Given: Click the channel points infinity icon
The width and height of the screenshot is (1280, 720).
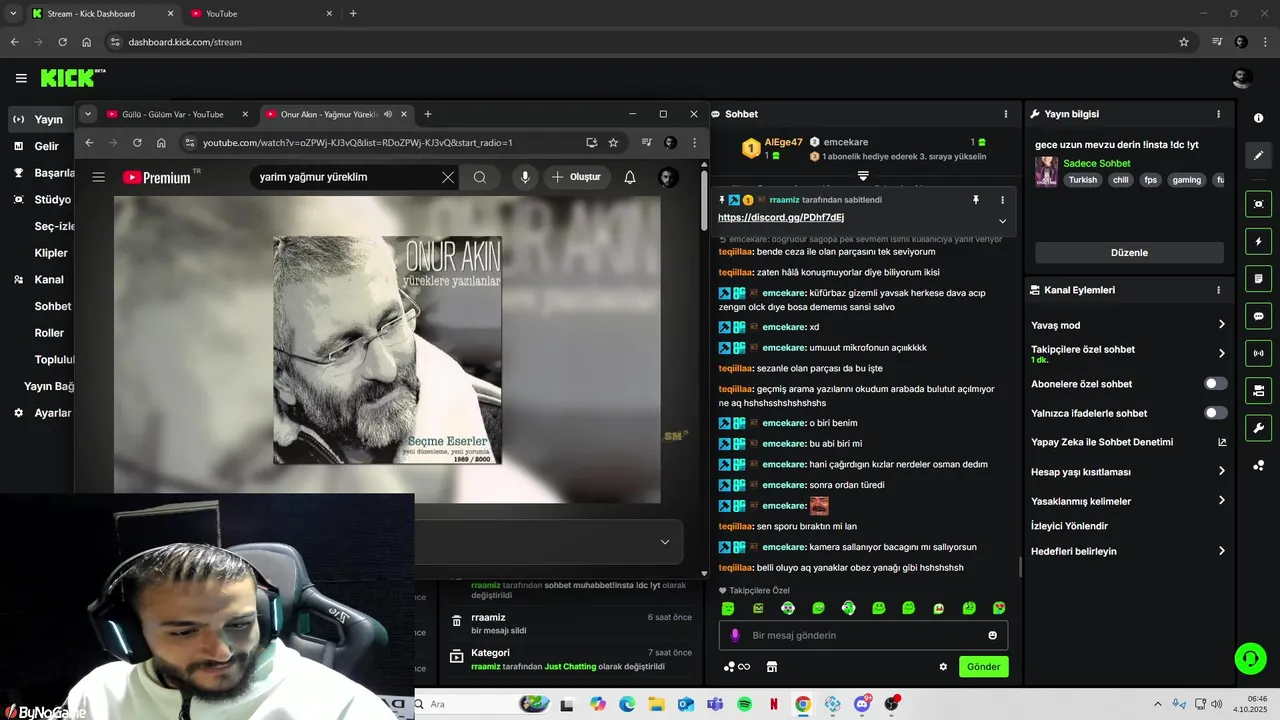Looking at the screenshot, I should tap(737, 667).
